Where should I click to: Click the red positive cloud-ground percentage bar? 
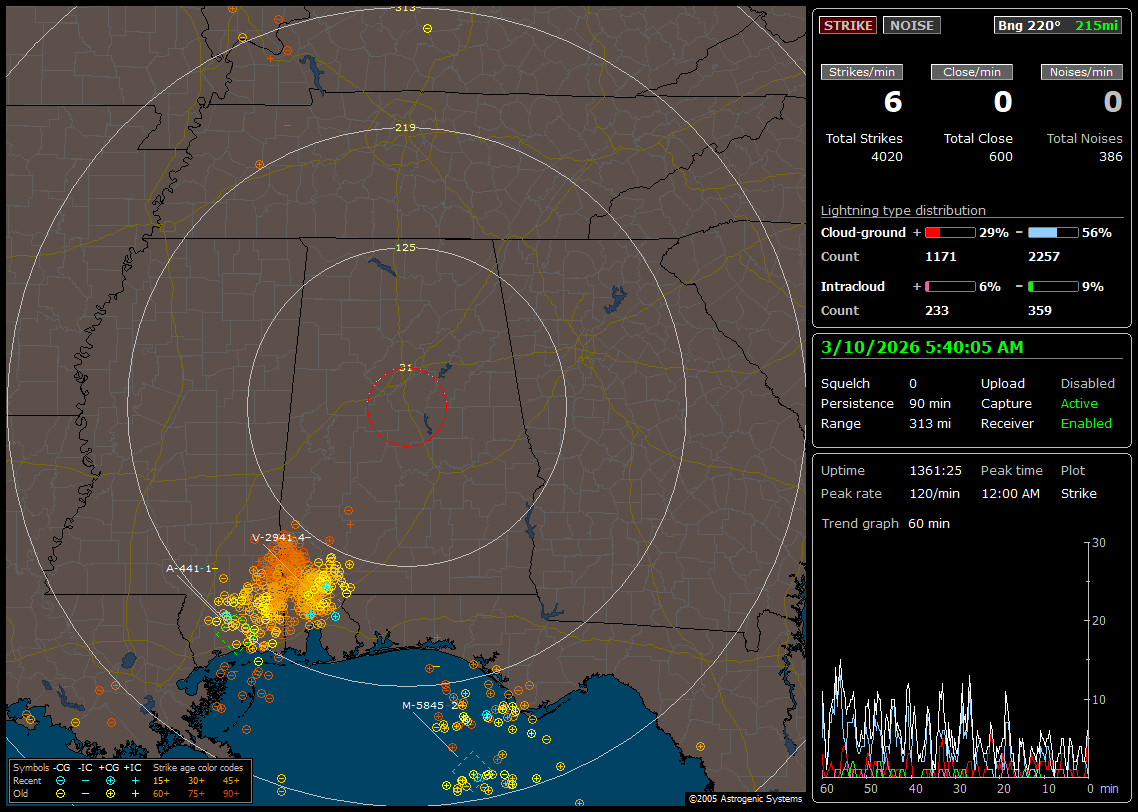pos(949,232)
